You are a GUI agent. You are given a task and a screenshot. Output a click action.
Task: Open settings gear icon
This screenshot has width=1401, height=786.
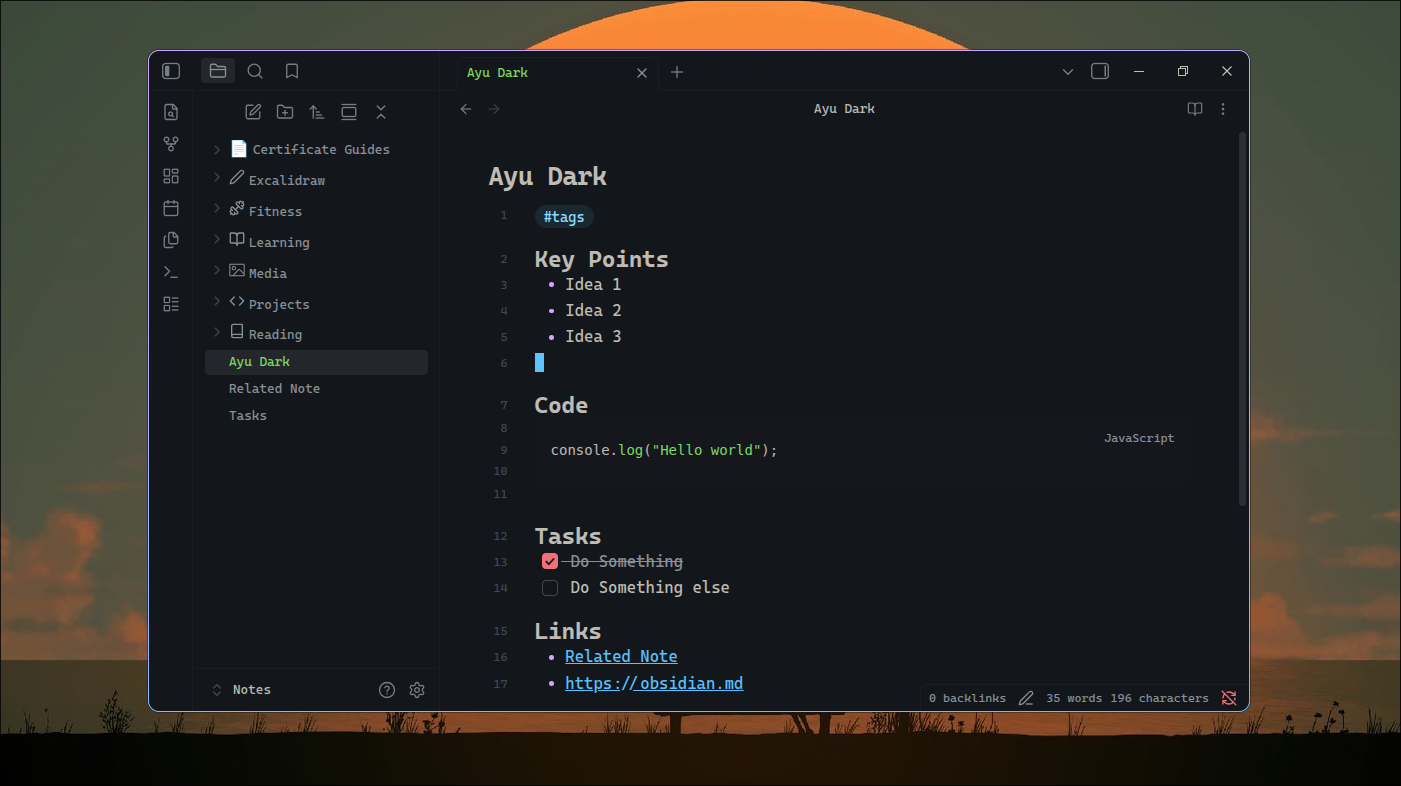(417, 690)
